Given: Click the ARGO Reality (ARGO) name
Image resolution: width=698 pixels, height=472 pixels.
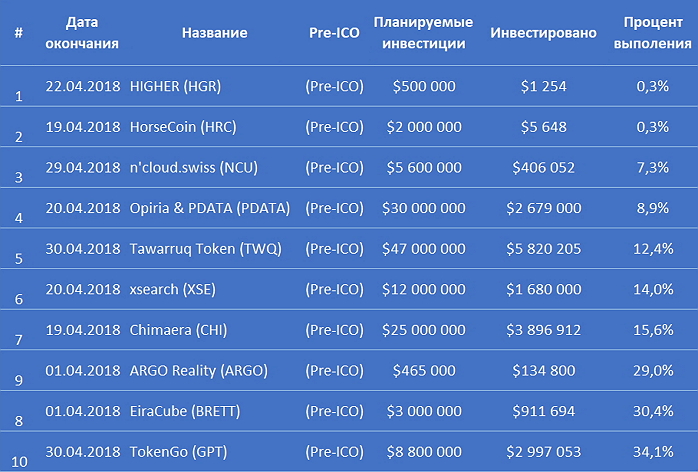Looking at the screenshot, I should coord(199,370).
